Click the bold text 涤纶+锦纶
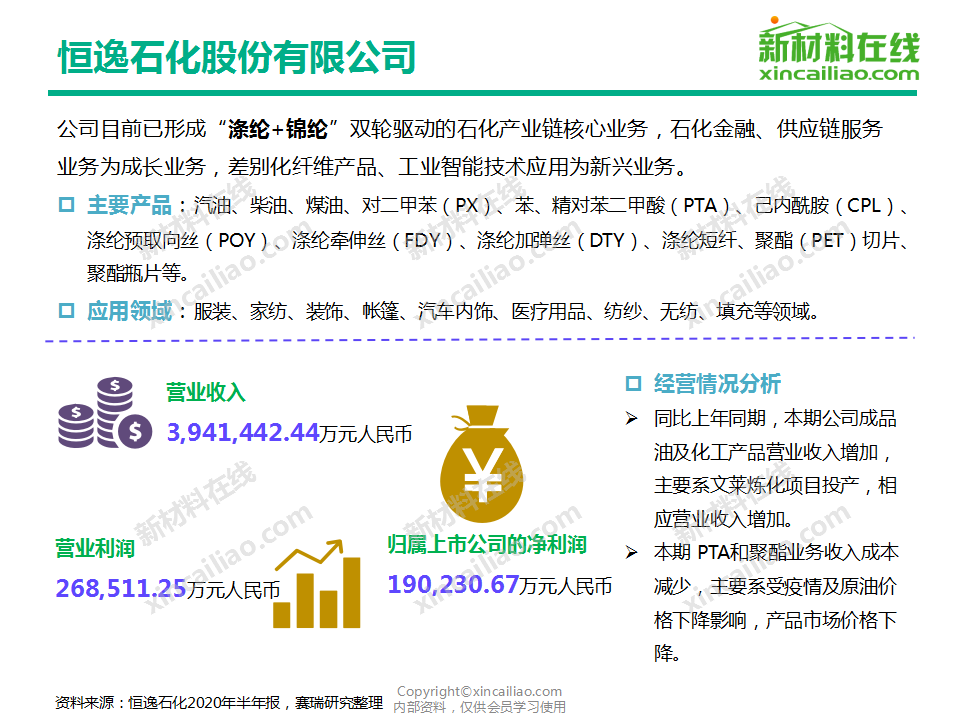960x720 pixels. pos(278,129)
